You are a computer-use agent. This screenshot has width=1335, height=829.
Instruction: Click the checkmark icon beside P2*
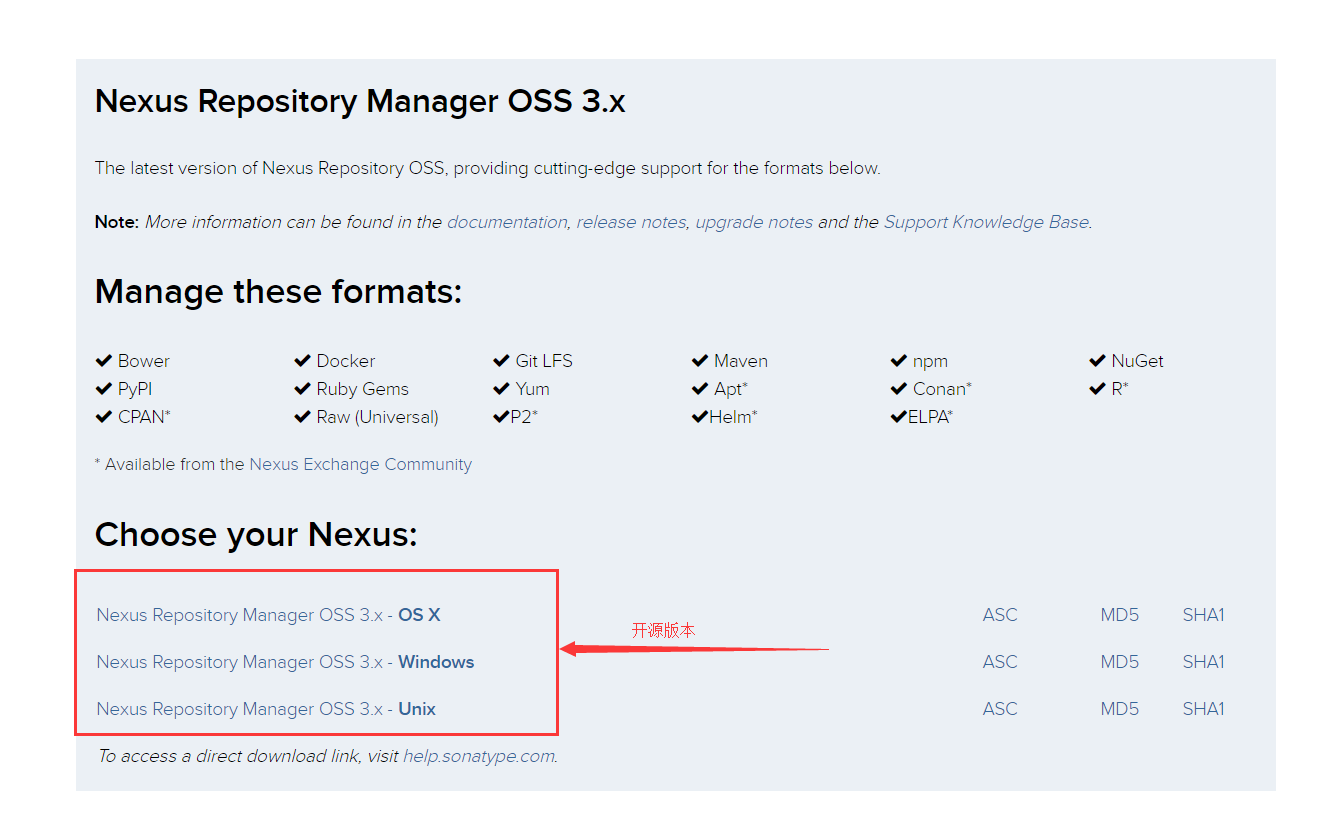tap(501, 417)
